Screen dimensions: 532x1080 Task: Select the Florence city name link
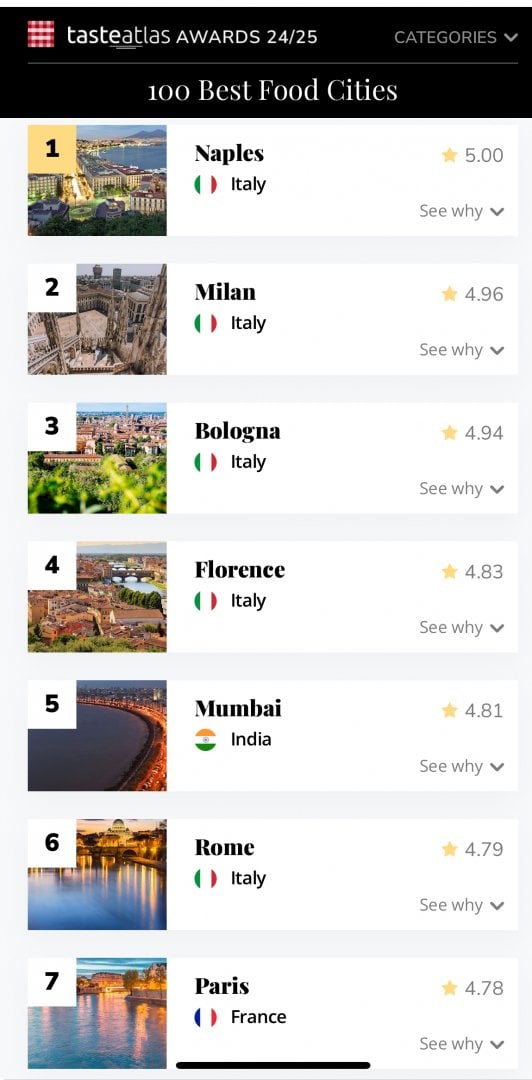[x=240, y=570]
